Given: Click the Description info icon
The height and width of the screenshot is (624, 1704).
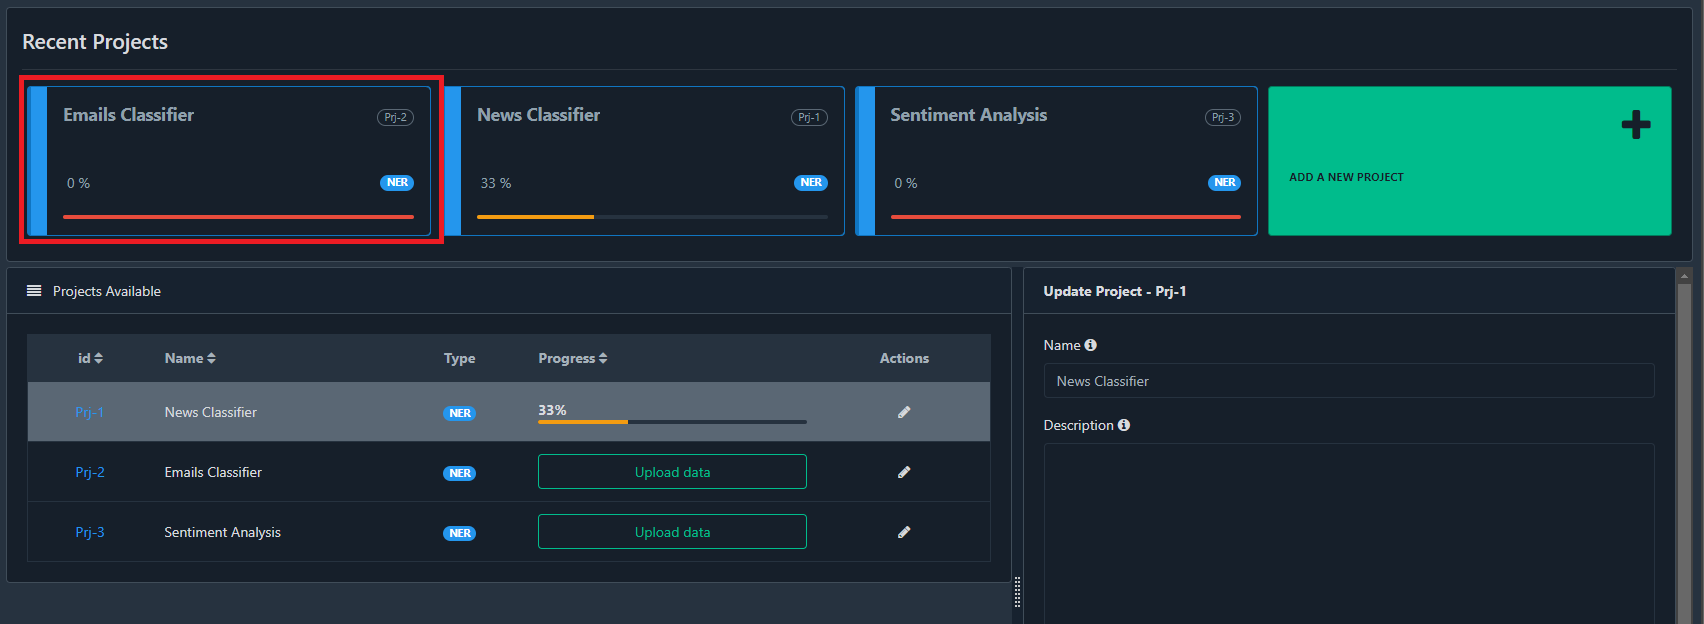Looking at the screenshot, I should 1124,425.
